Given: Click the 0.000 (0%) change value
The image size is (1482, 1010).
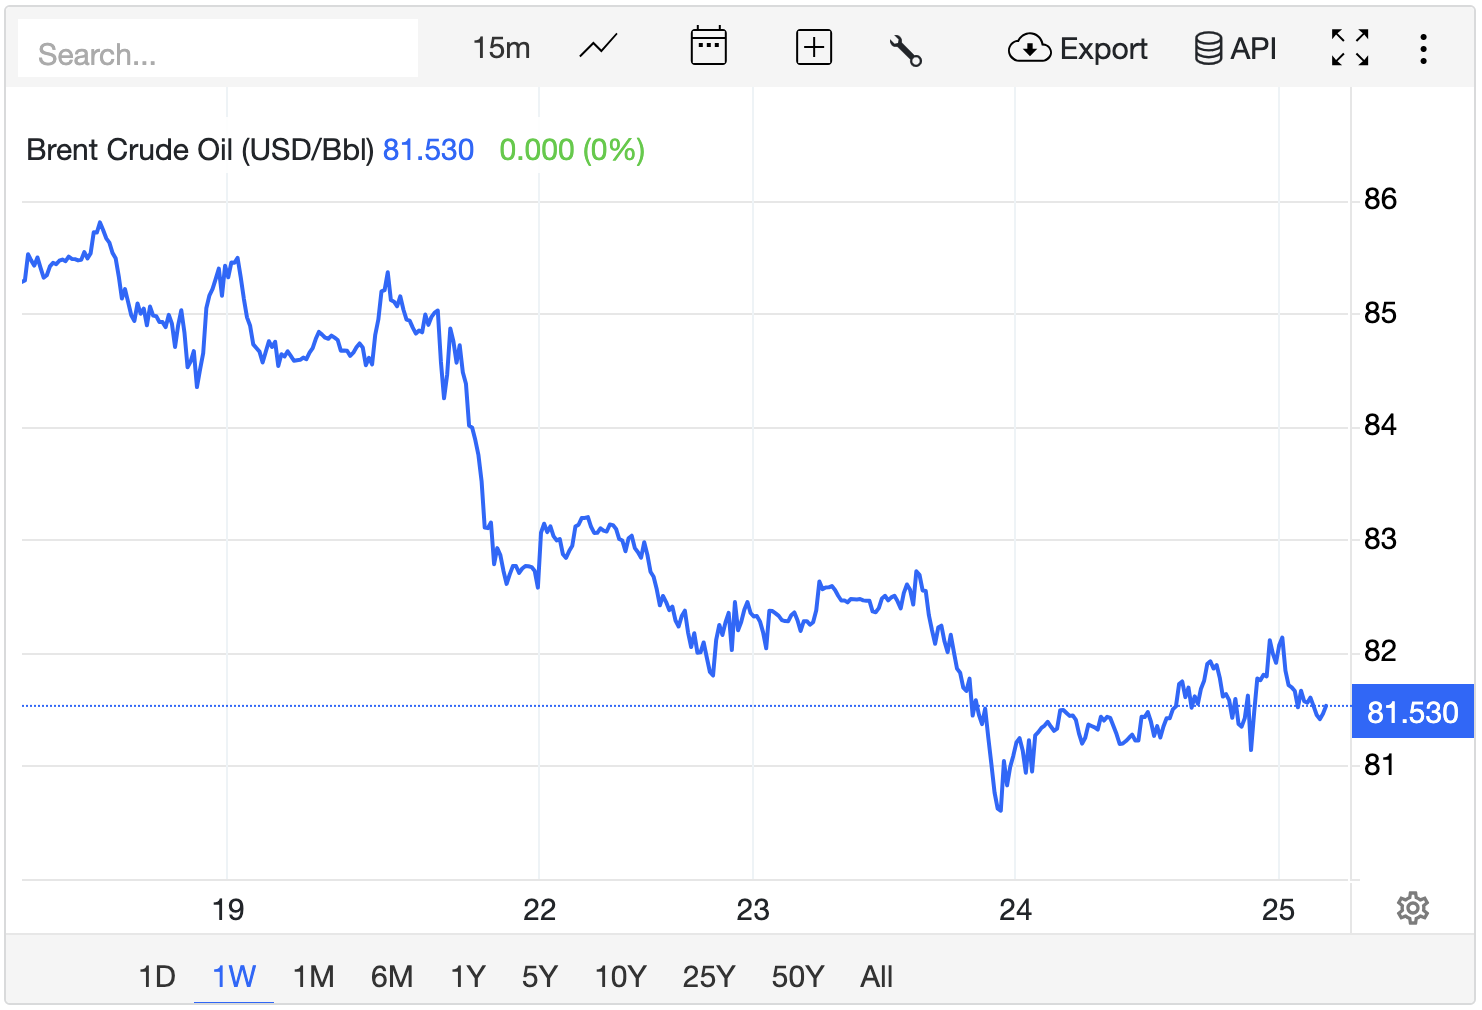Looking at the screenshot, I should [x=572, y=150].
